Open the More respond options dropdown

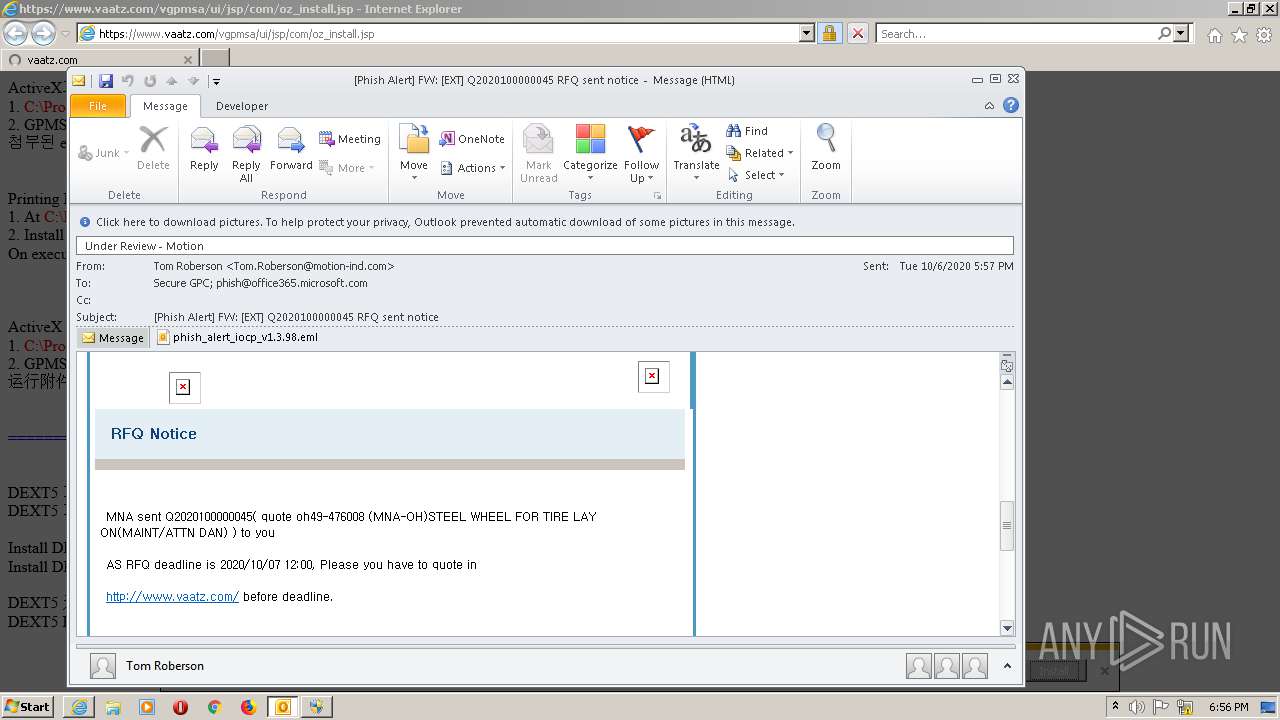[347, 168]
